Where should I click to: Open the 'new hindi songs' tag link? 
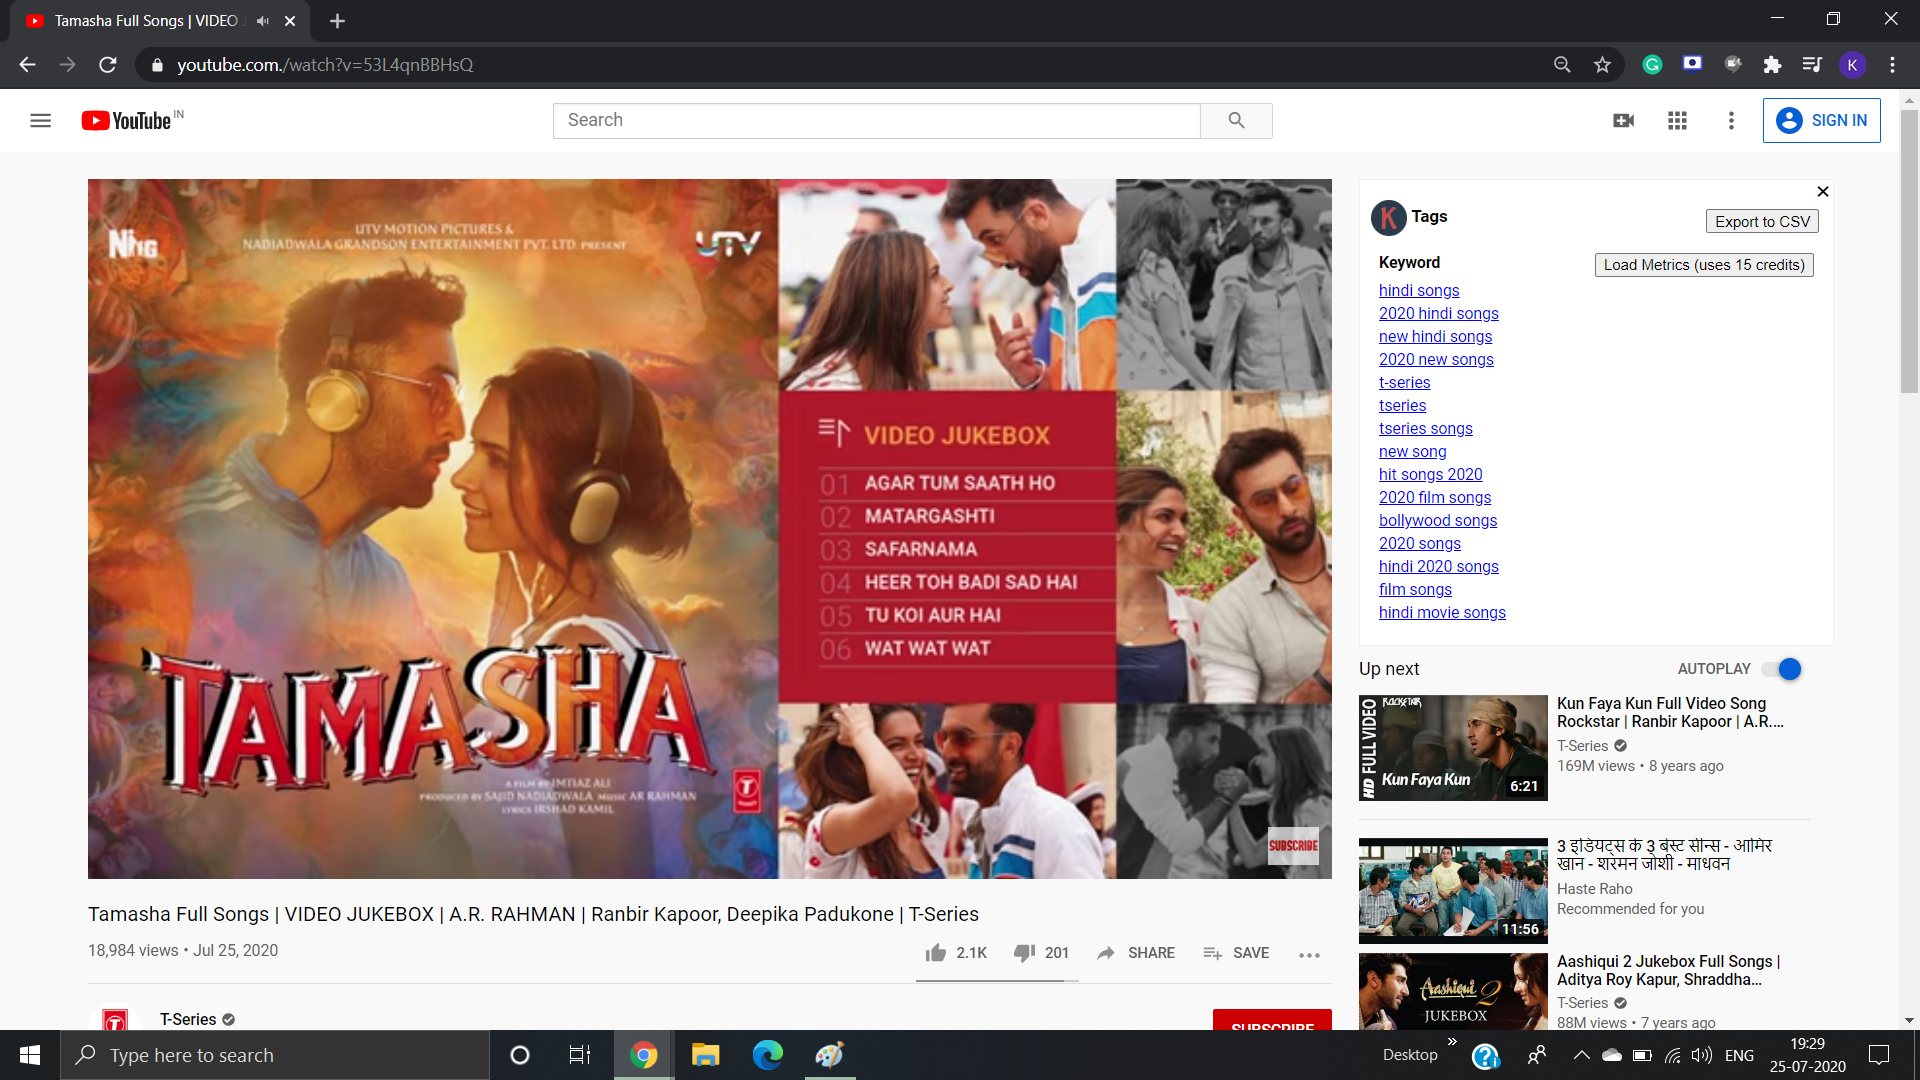[x=1435, y=336]
